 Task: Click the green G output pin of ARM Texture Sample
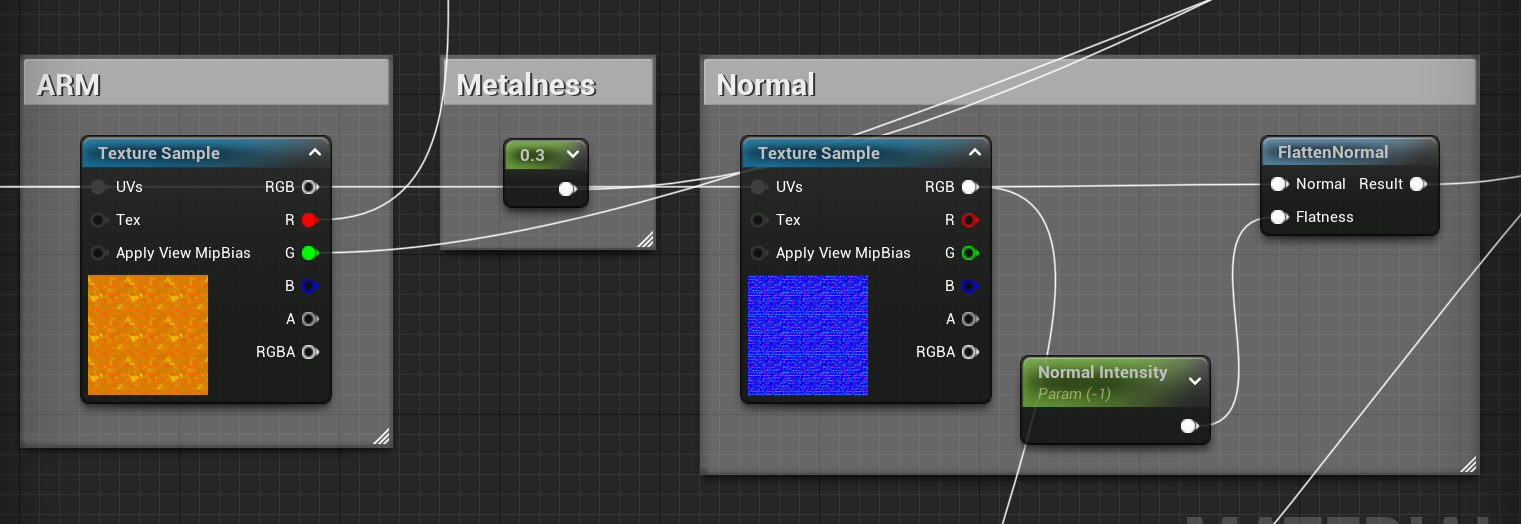coord(309,253)
